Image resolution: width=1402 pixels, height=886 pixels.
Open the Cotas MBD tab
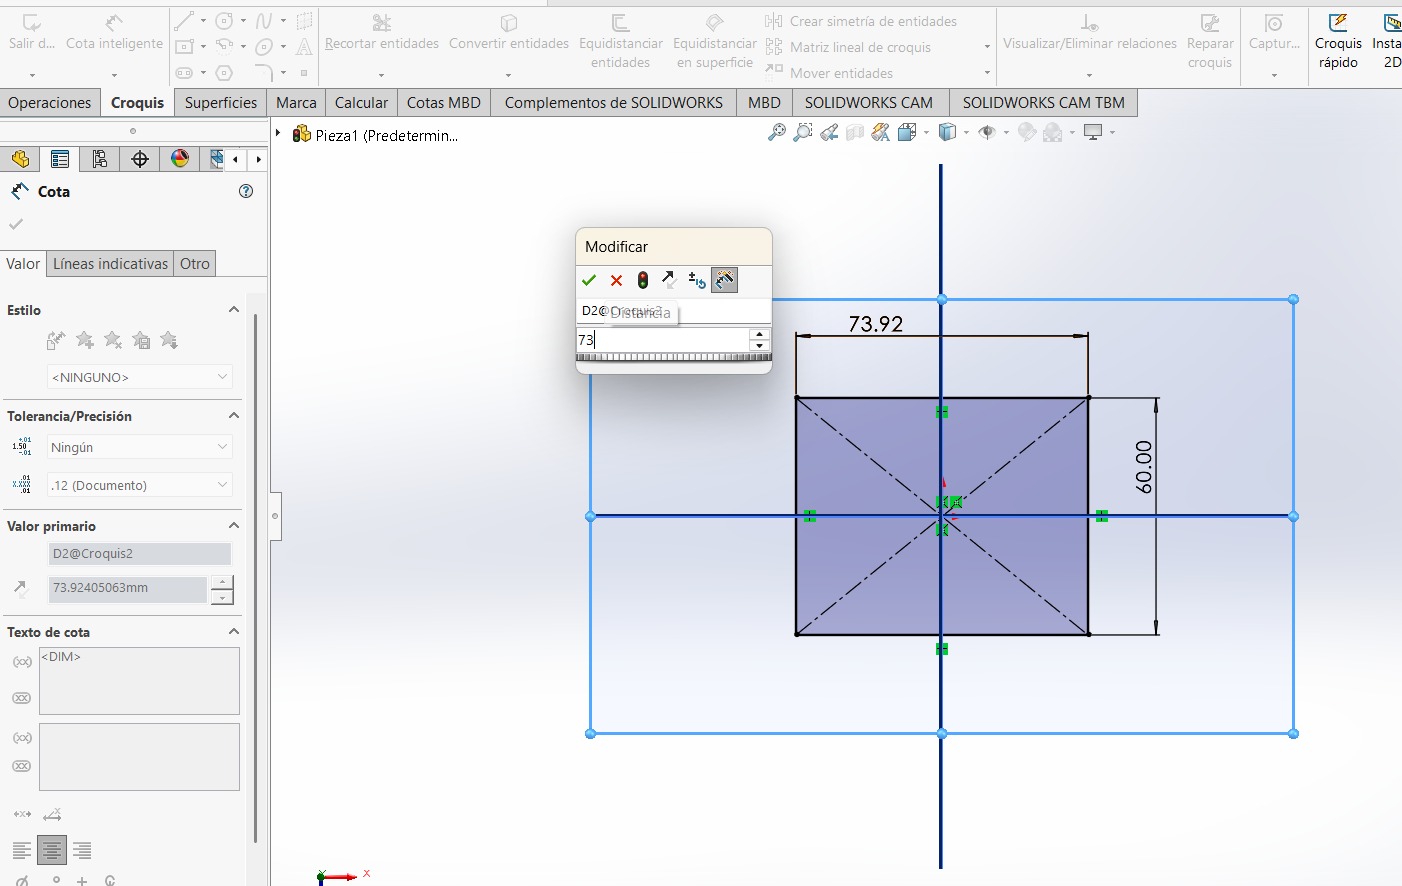(x=444, y=102)
